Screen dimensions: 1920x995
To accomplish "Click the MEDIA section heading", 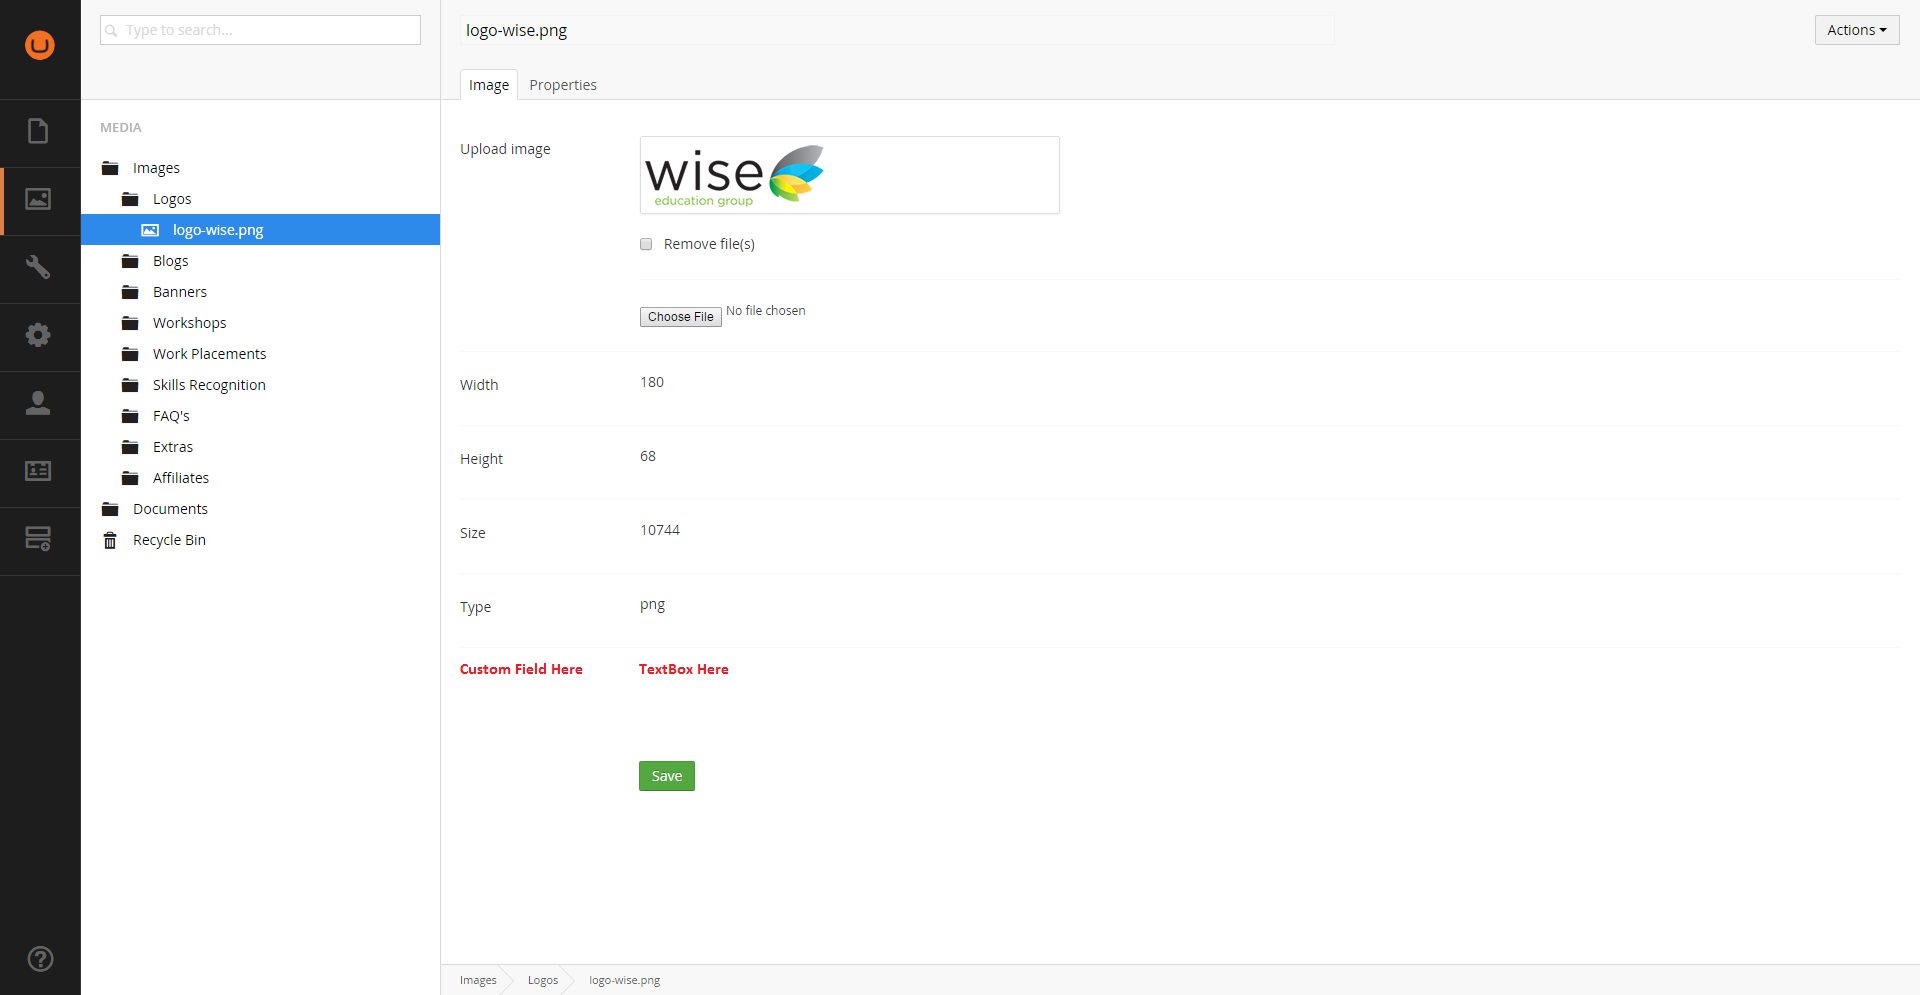I will click(x=121, y=128).
